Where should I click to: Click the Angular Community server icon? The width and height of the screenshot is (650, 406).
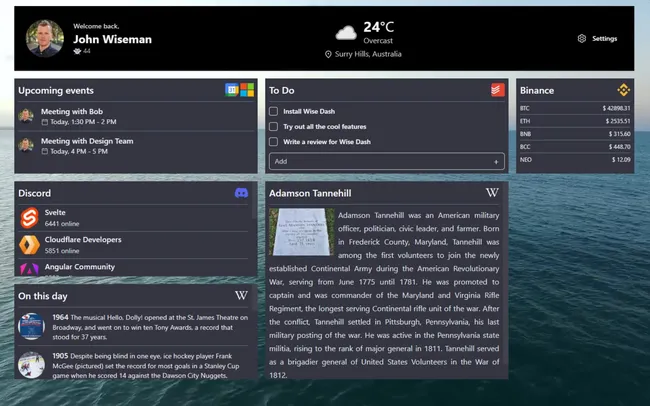[29, 269]
